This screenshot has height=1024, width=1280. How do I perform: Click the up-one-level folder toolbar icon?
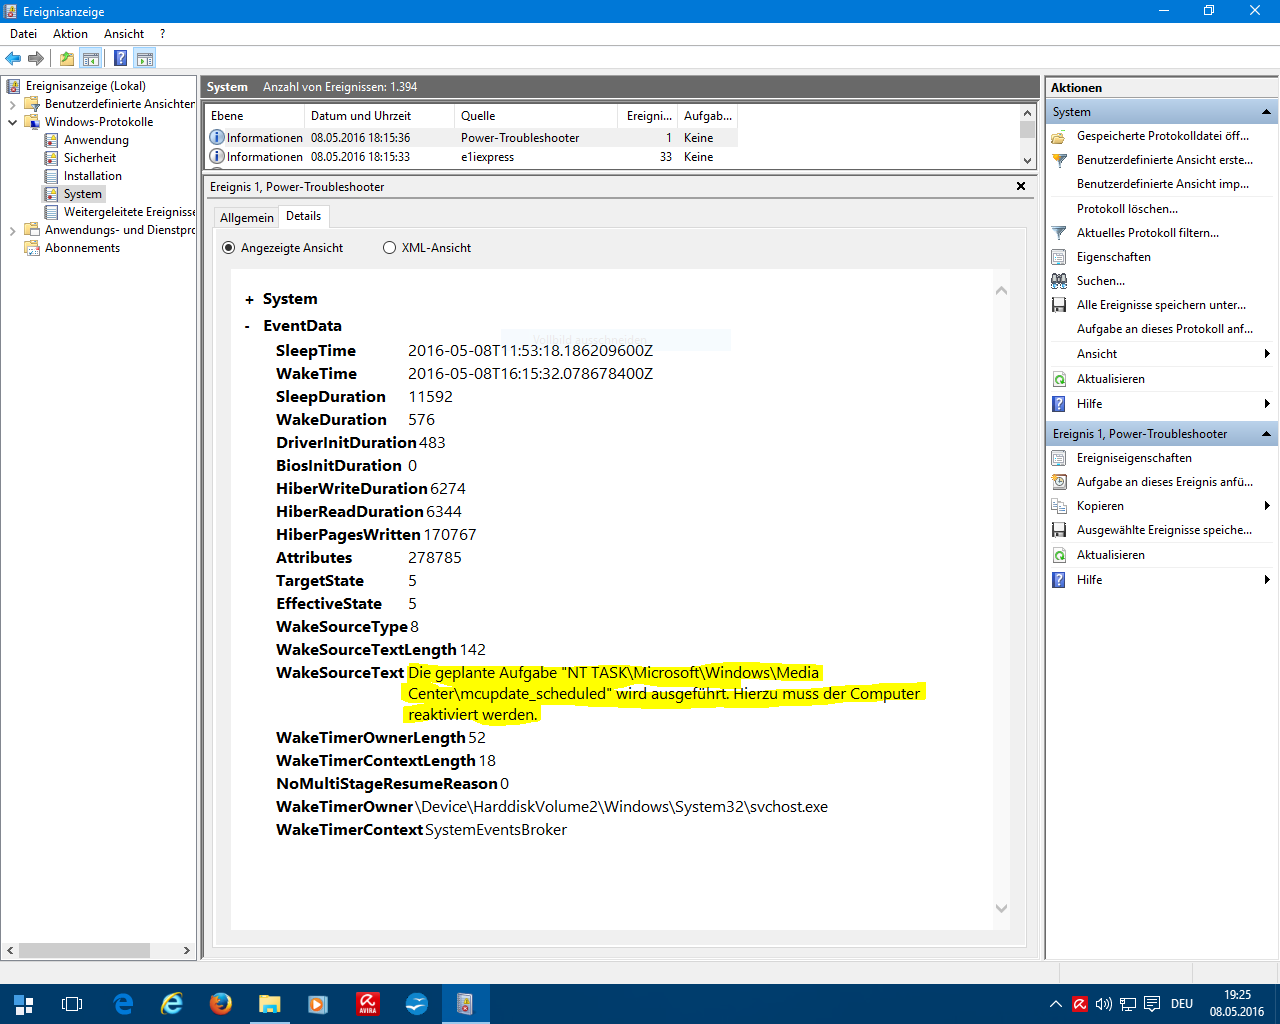(67, 59)
